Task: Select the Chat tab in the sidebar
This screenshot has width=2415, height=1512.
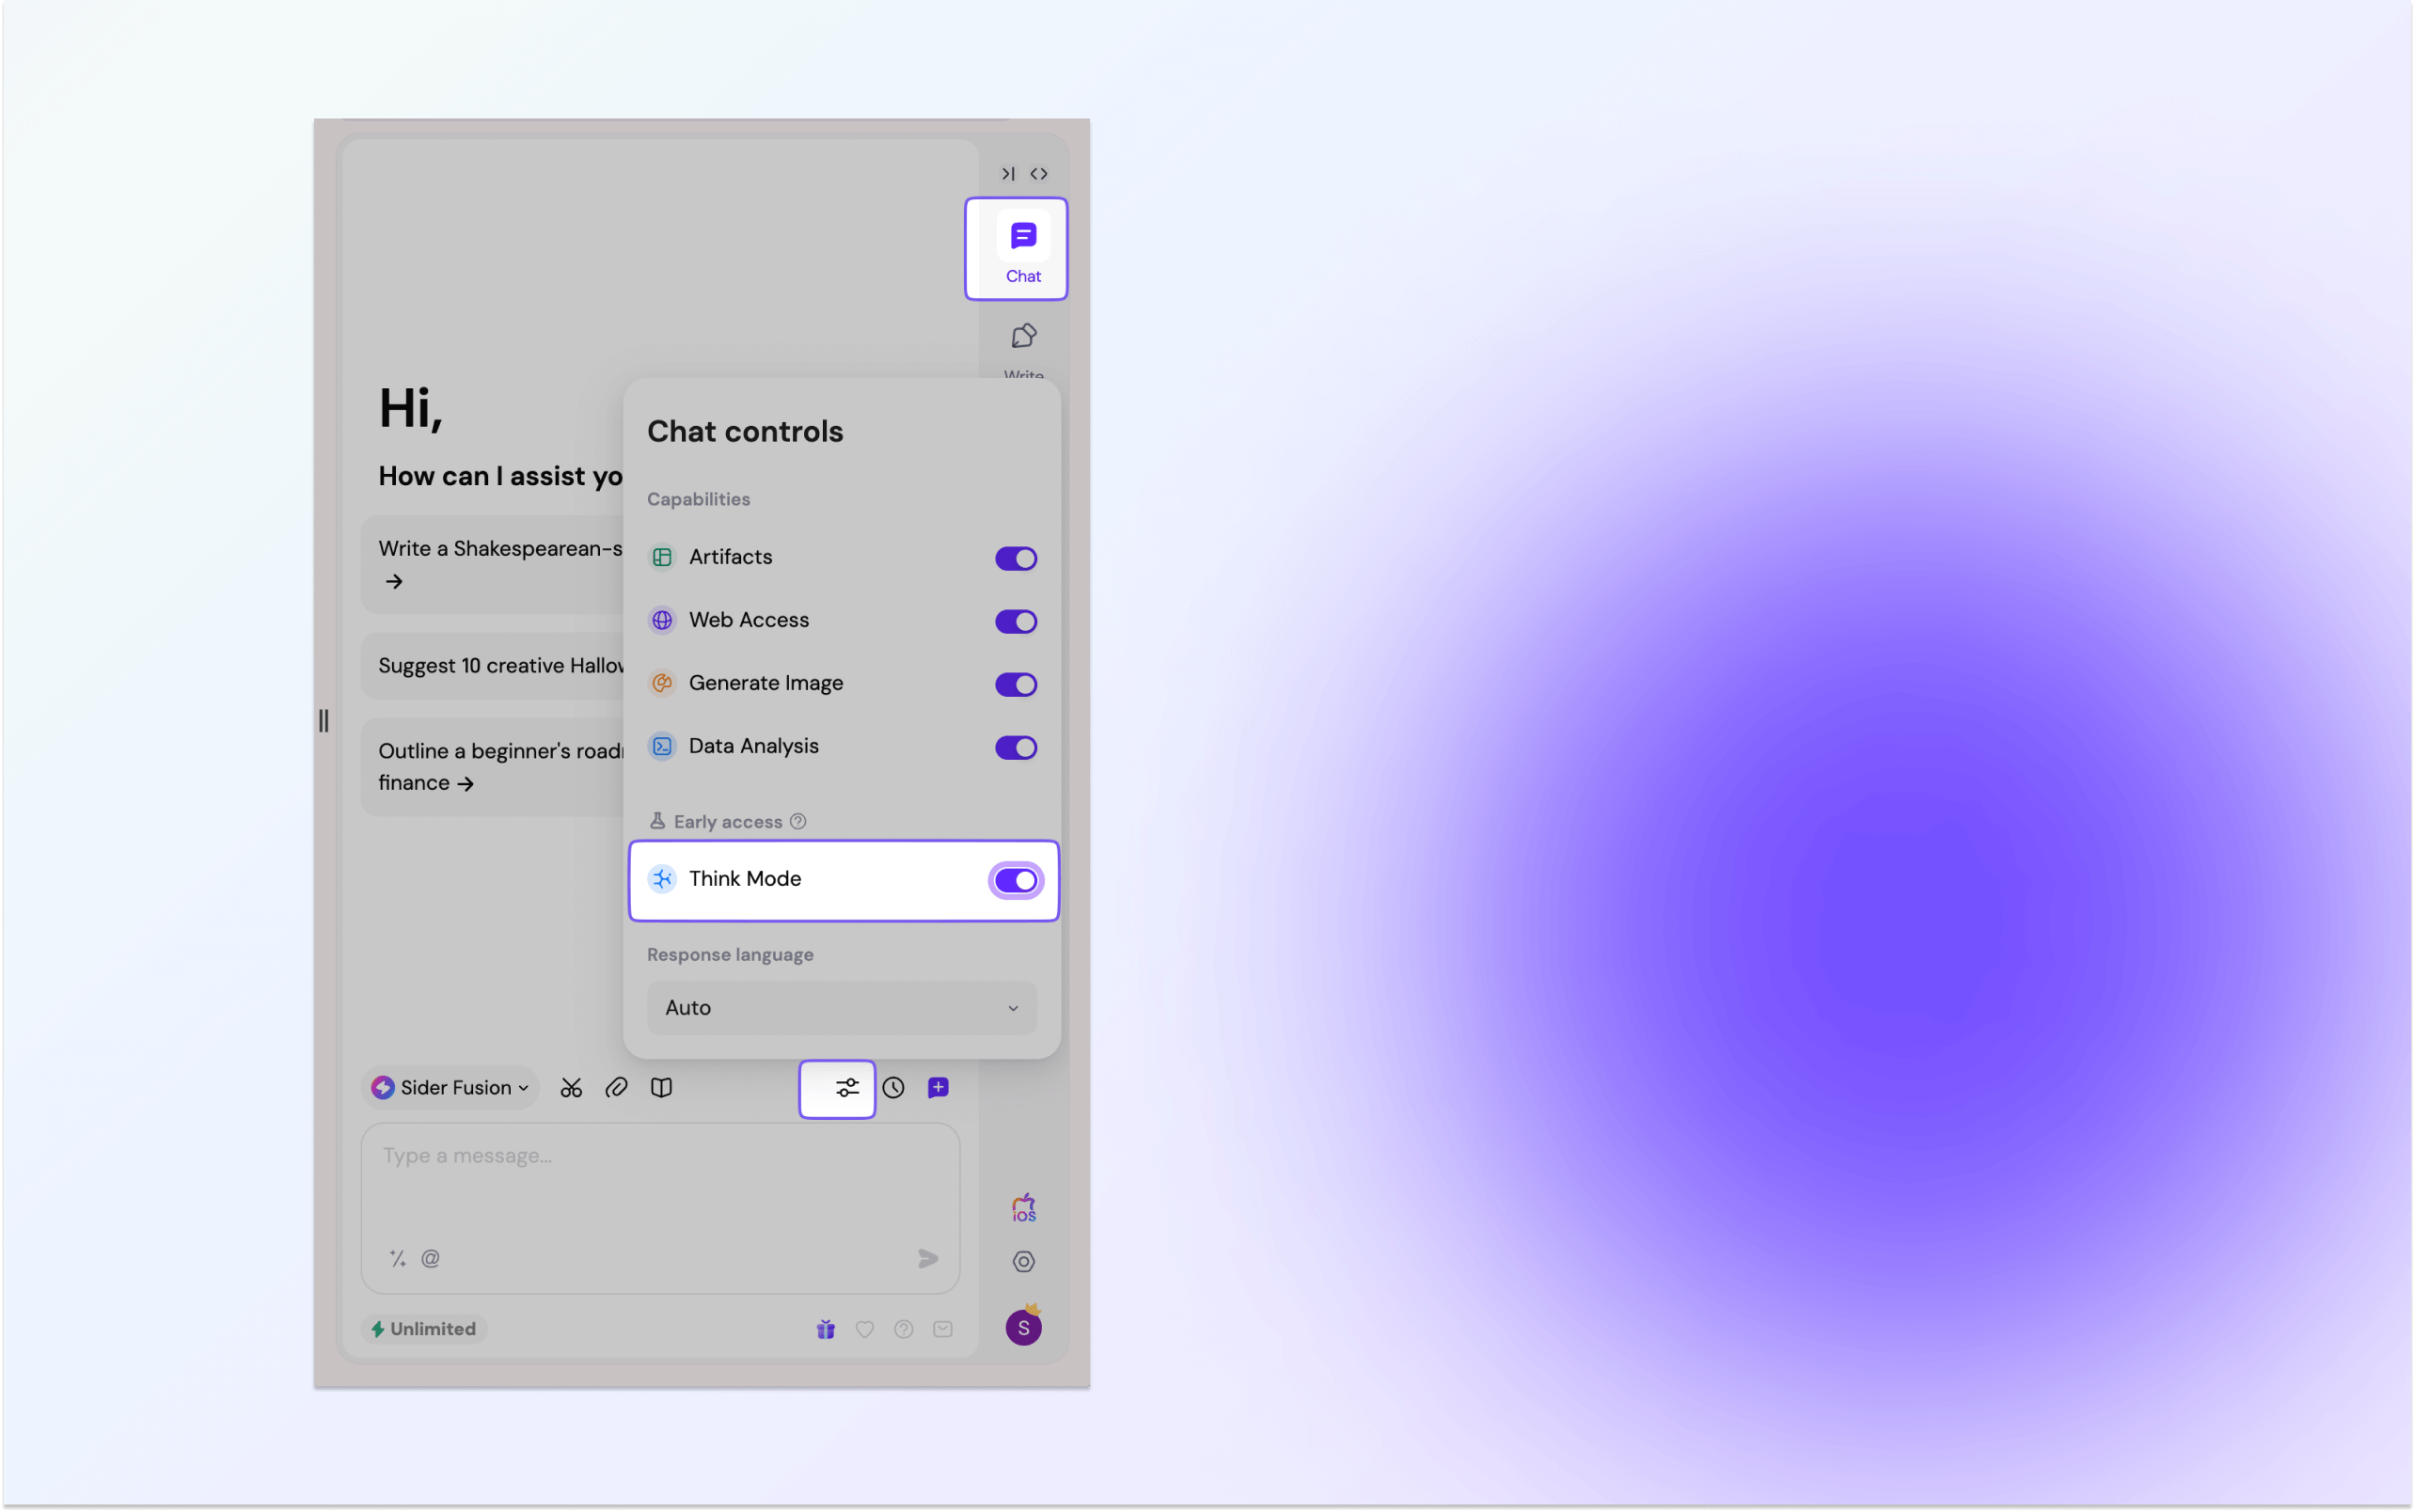Action: [1016, 248]
